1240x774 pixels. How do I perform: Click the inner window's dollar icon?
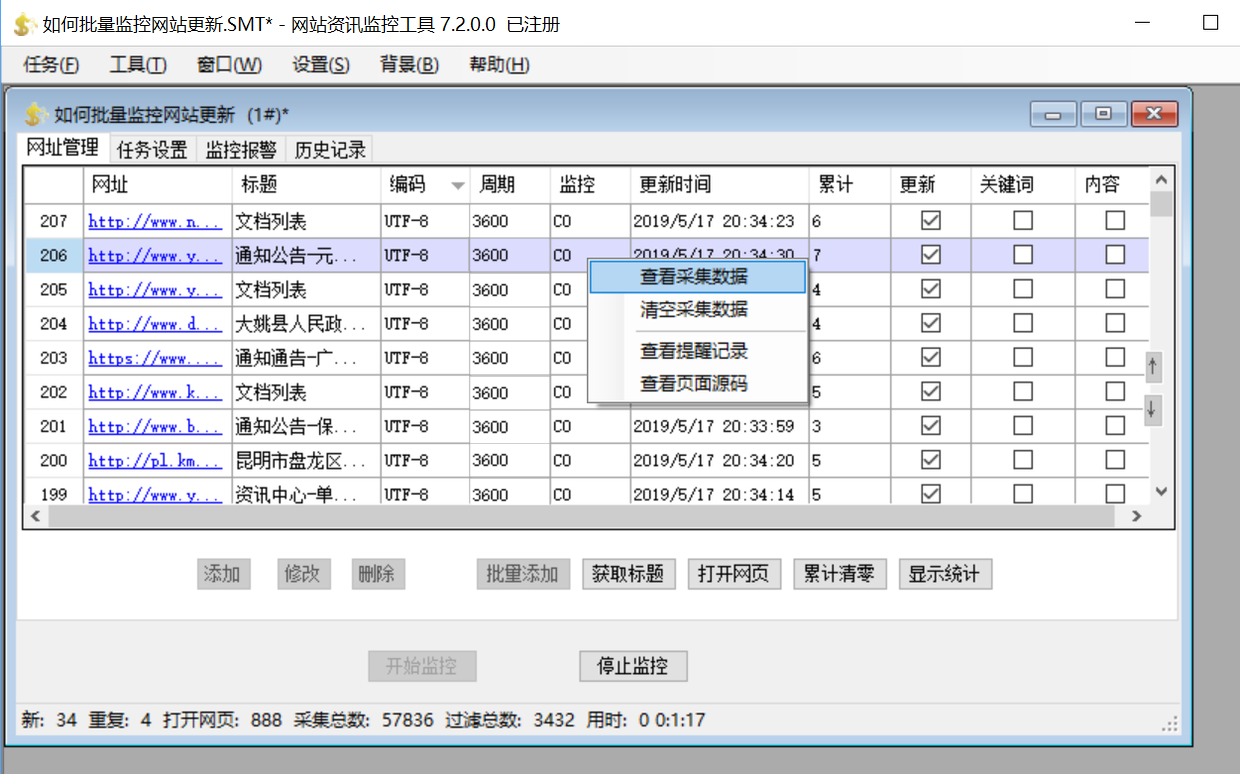(x=36, y=114)
